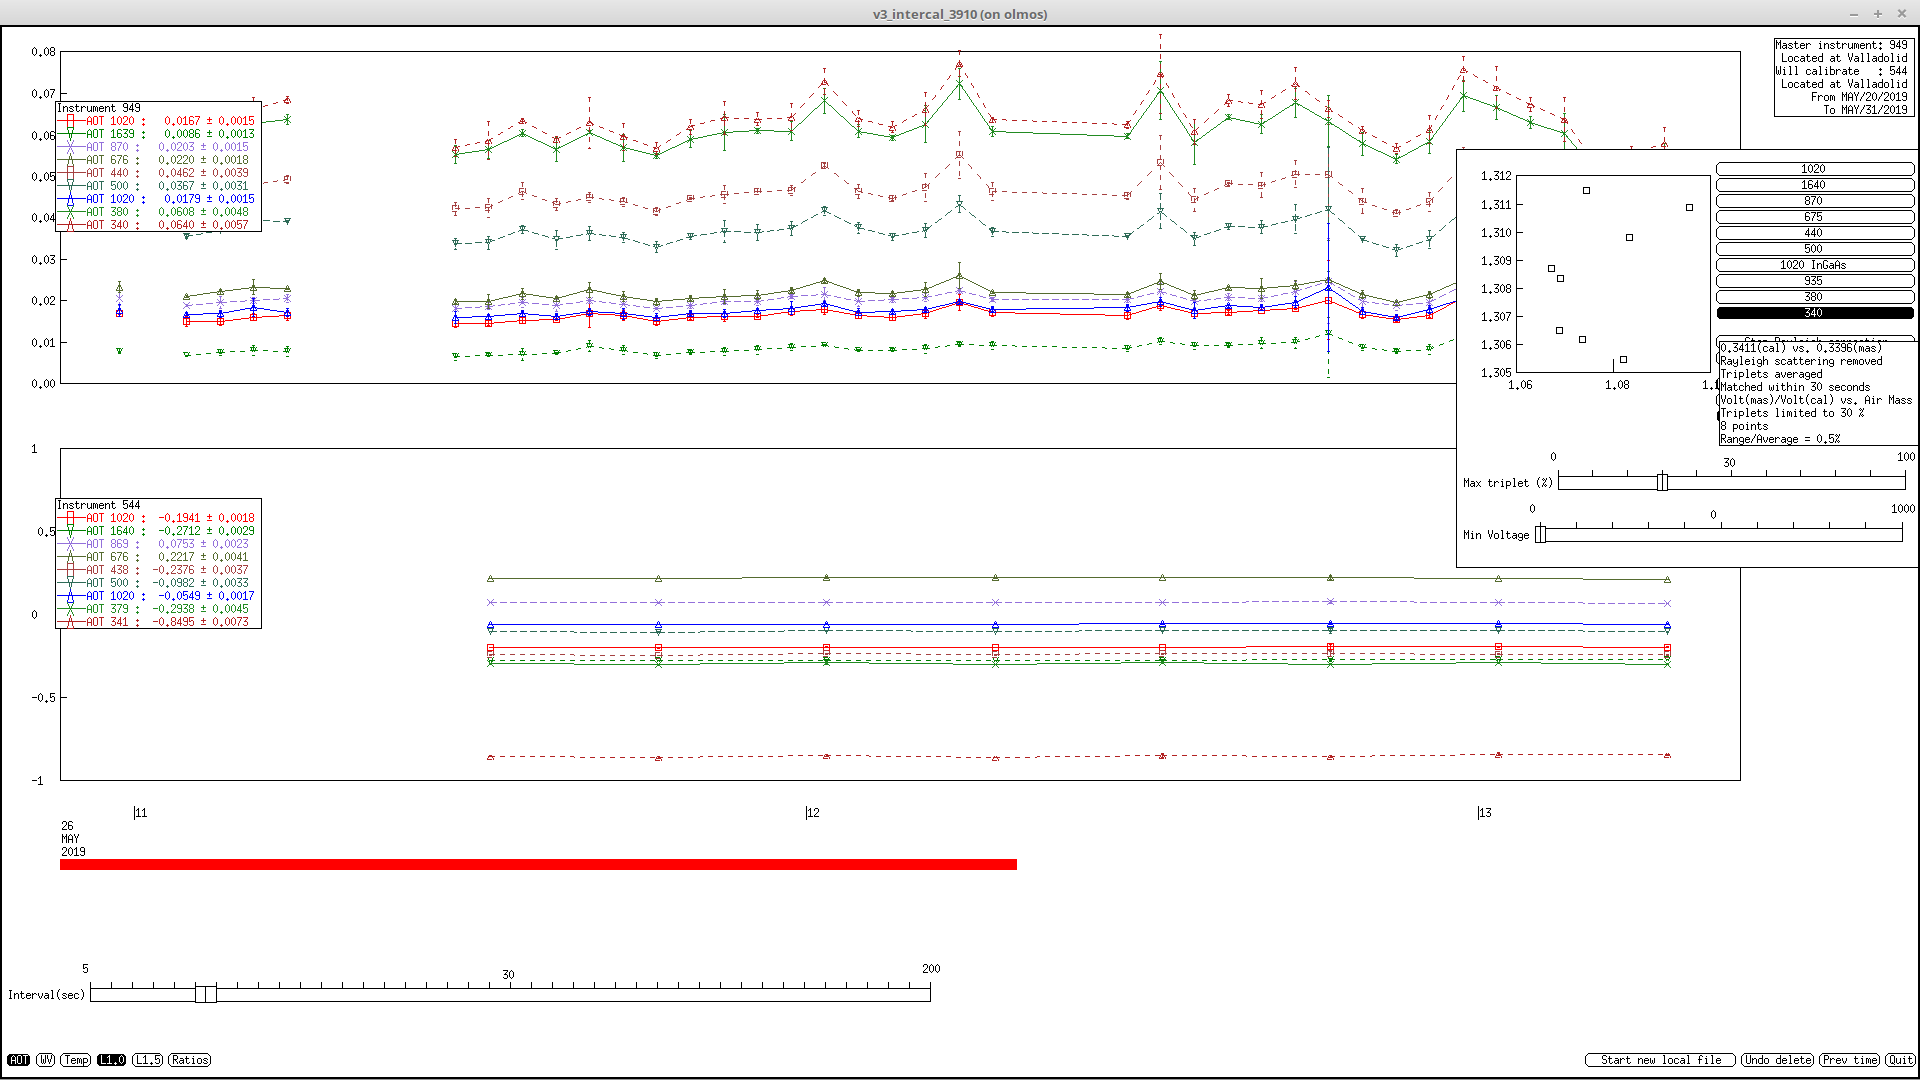Select the L1.5 data level button

[x=148, y=1060]
